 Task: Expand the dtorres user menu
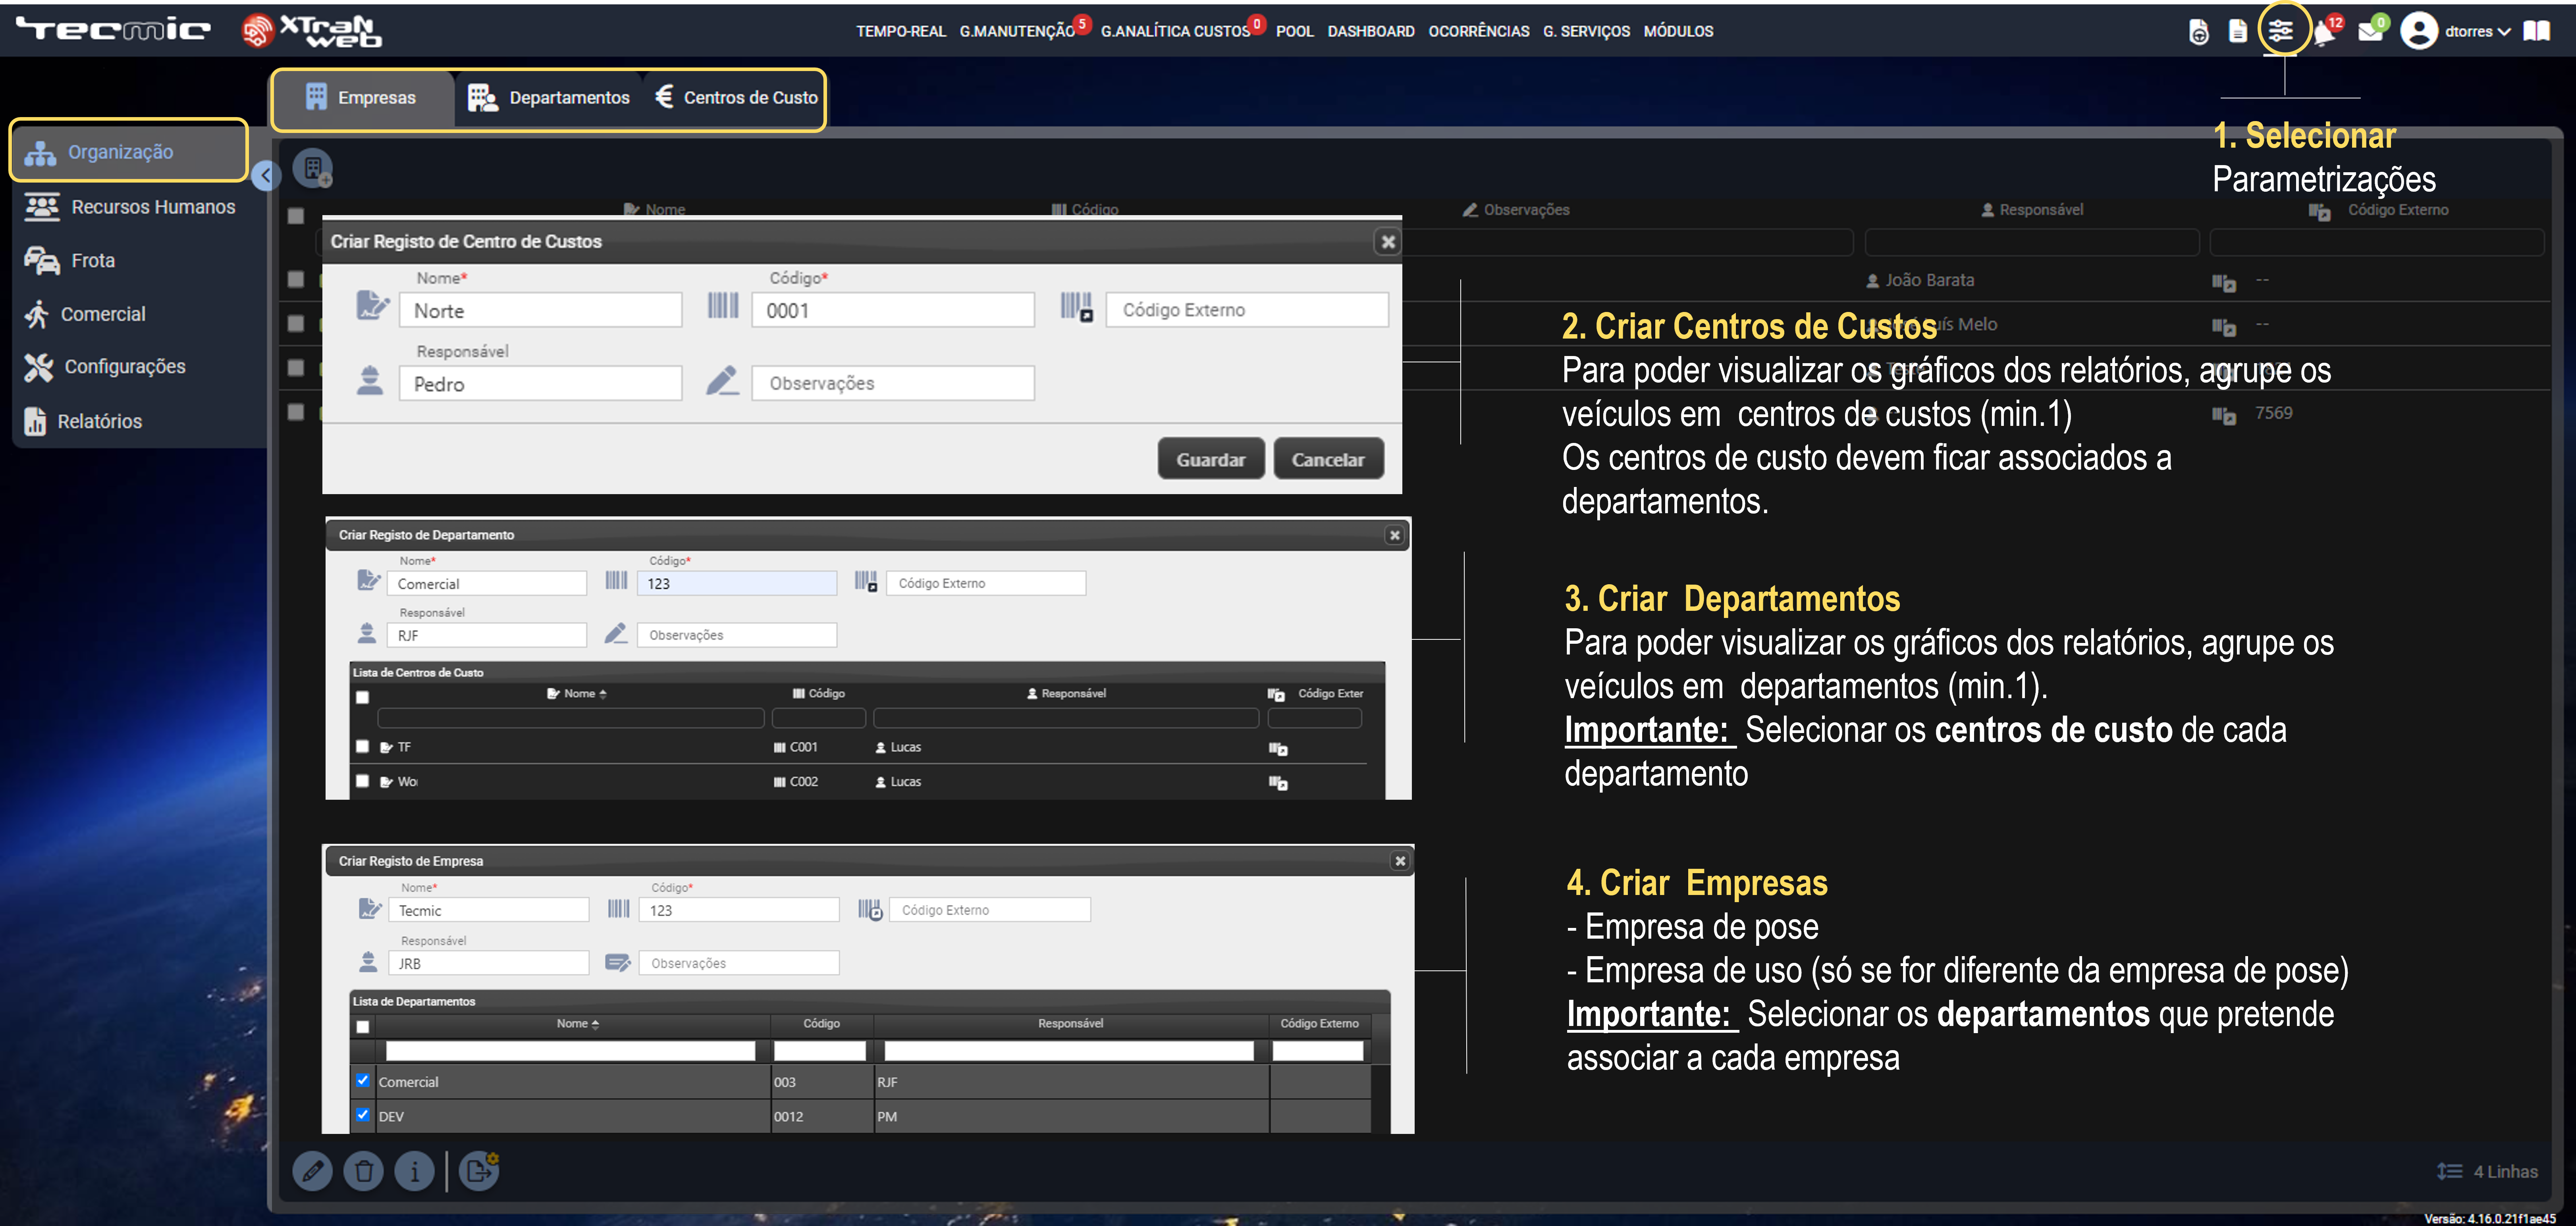(2477, 32)
